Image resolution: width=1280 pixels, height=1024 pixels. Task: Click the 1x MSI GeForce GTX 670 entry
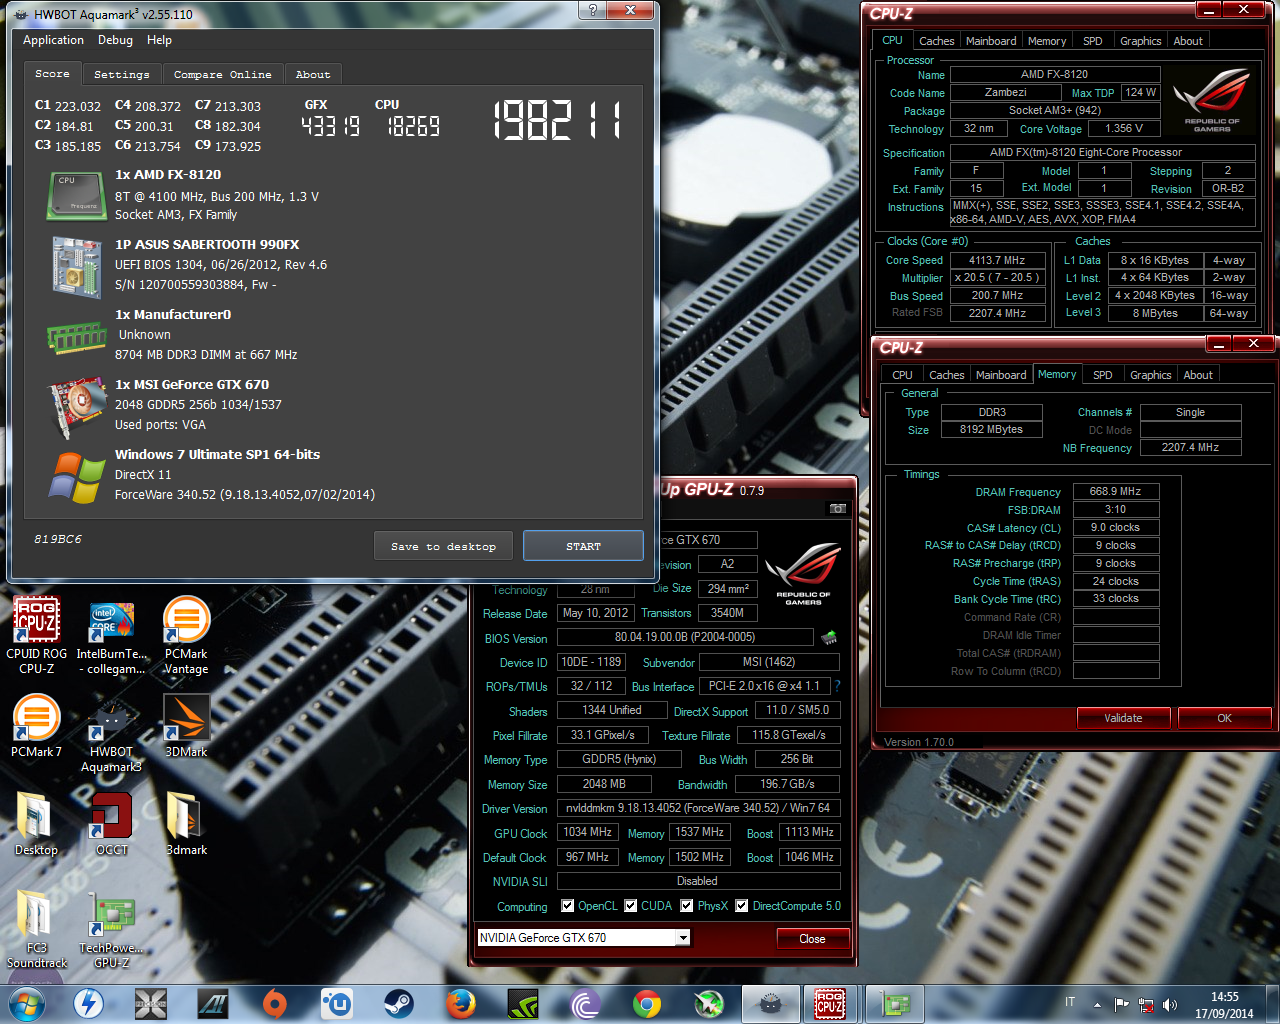pyautogui.click(x=191, y=385)
